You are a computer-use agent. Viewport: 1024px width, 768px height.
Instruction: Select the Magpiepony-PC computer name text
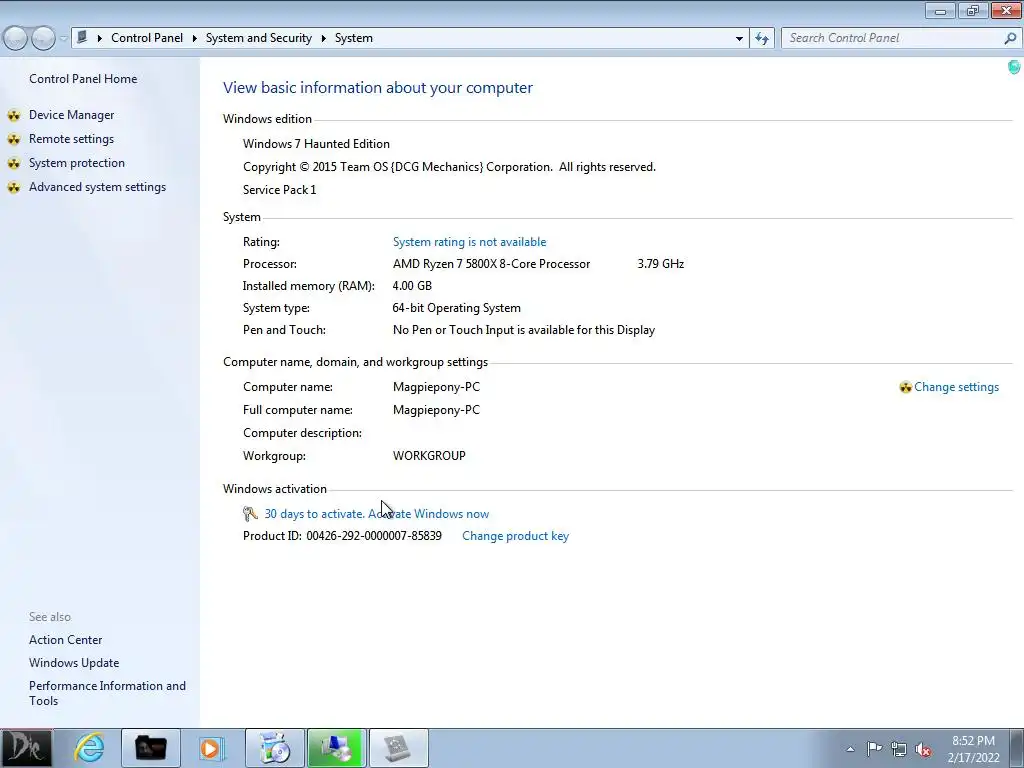[436, 387]
